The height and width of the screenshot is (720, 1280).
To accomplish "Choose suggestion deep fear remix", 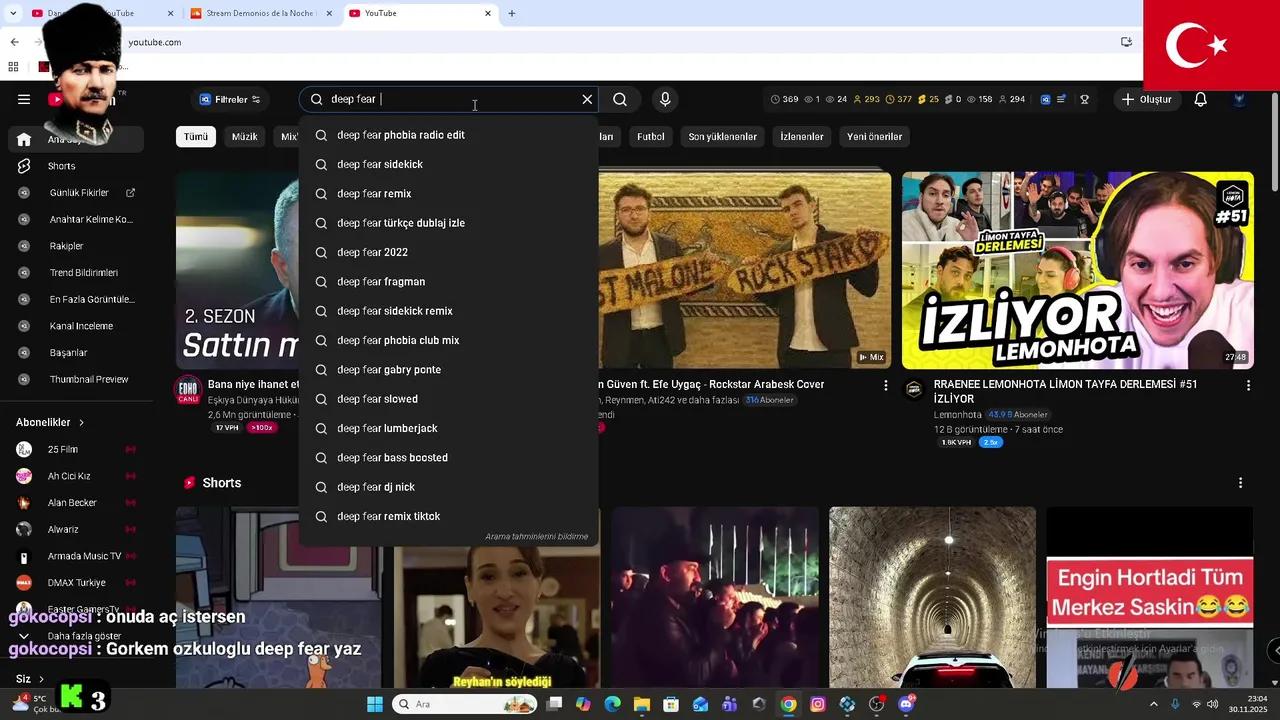I will [448, 194].
